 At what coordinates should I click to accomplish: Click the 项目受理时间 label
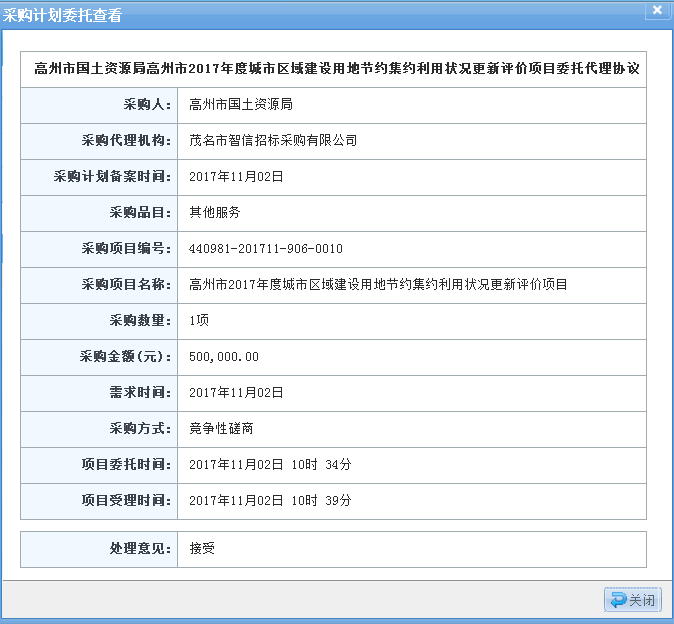coord(126,500)
